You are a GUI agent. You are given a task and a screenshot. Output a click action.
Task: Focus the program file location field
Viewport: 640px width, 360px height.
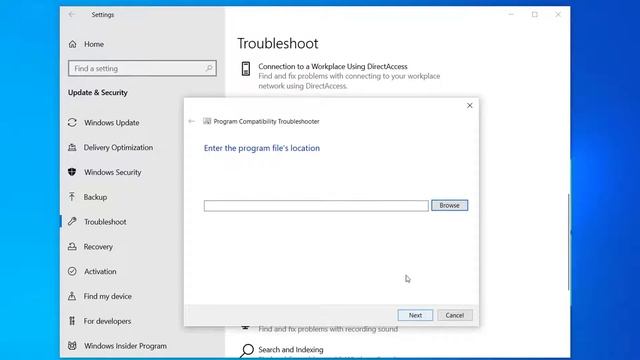pos(316,206)
